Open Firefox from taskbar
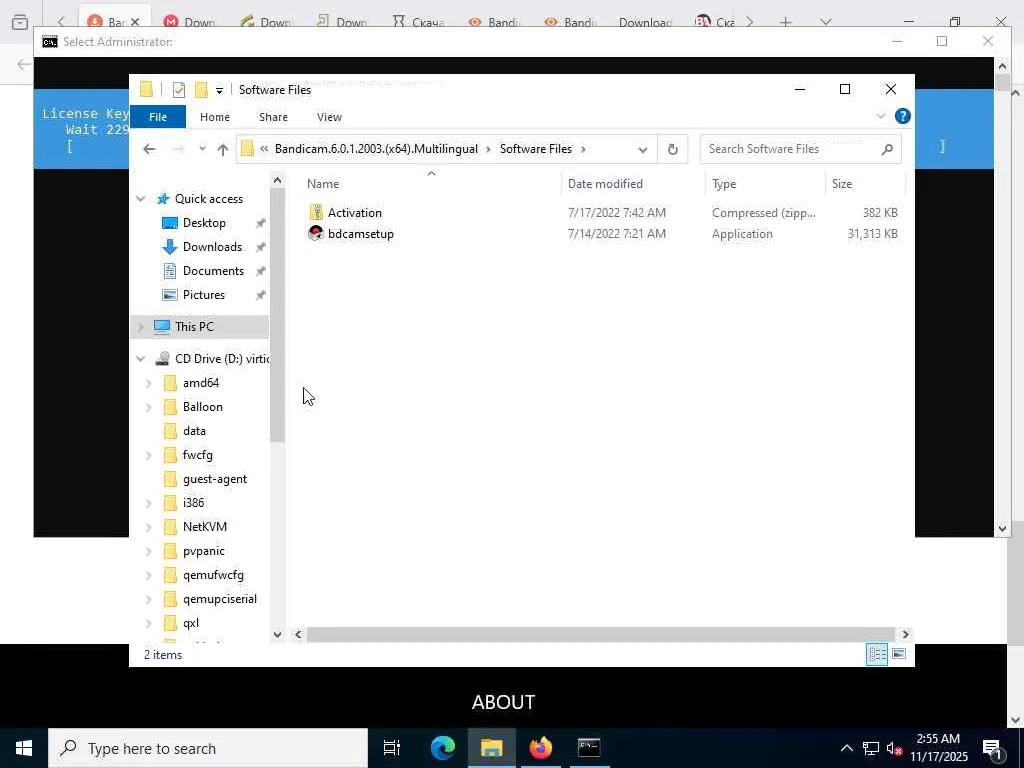Image resolution: width=1024 pixels, height=768 pixels. point(541,748)
